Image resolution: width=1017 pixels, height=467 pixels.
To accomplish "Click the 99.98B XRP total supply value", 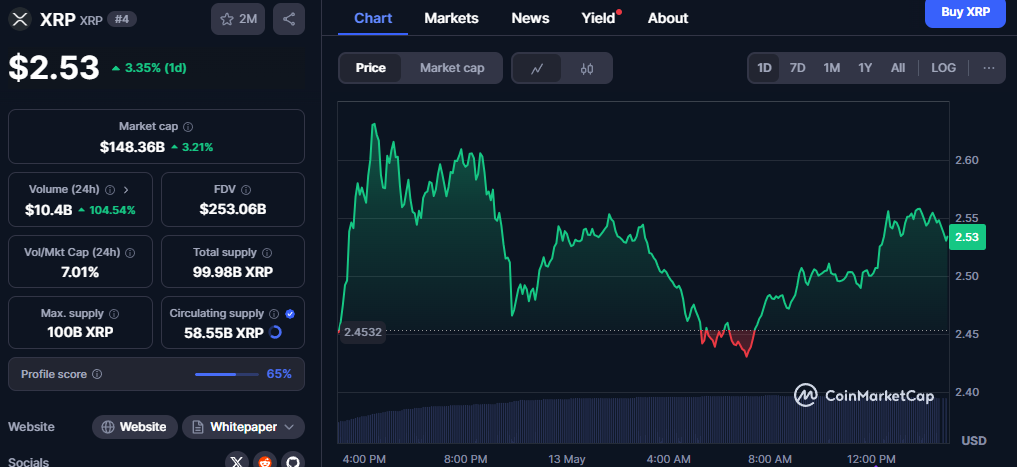I will point(233,272).
